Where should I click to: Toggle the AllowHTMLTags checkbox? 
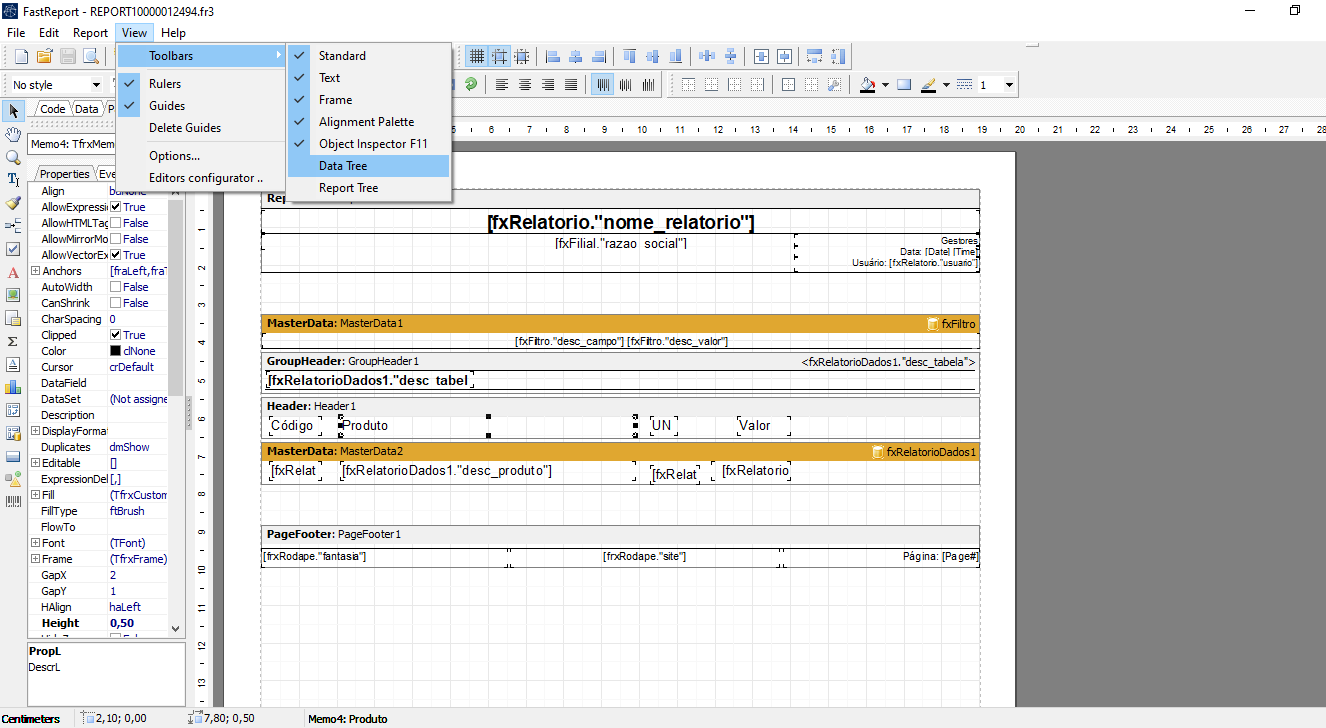[x=115, y=223]
